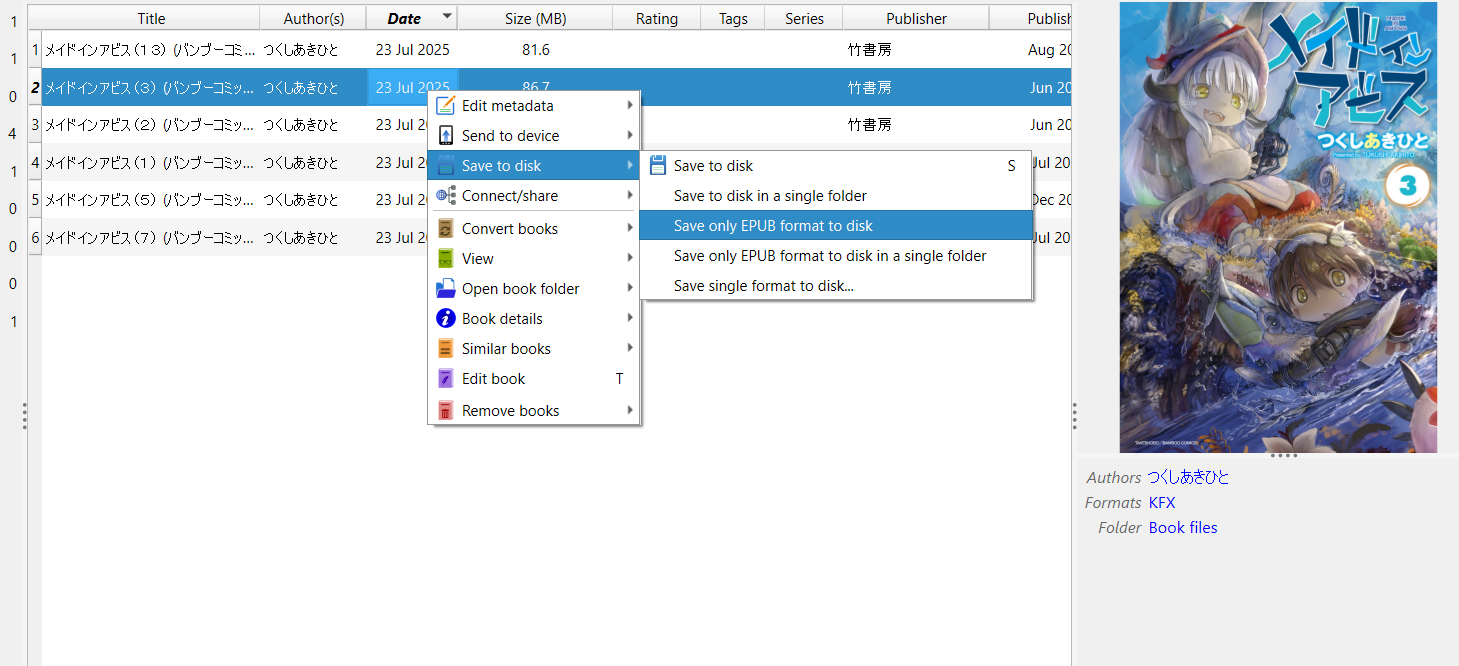Click the Edit metadata pencil icon
This screenshot has height=666, width=1459.
(446, 105)
